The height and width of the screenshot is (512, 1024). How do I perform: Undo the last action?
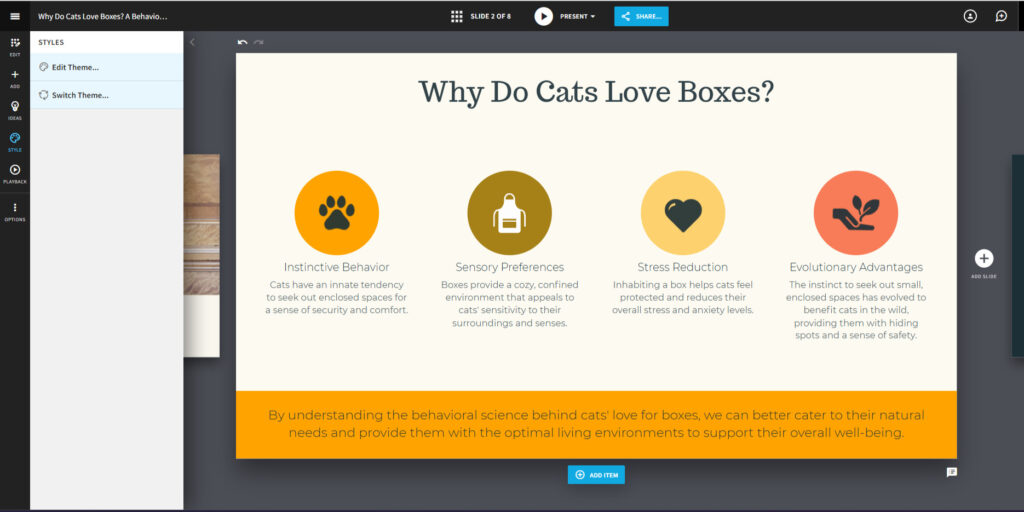242,42
